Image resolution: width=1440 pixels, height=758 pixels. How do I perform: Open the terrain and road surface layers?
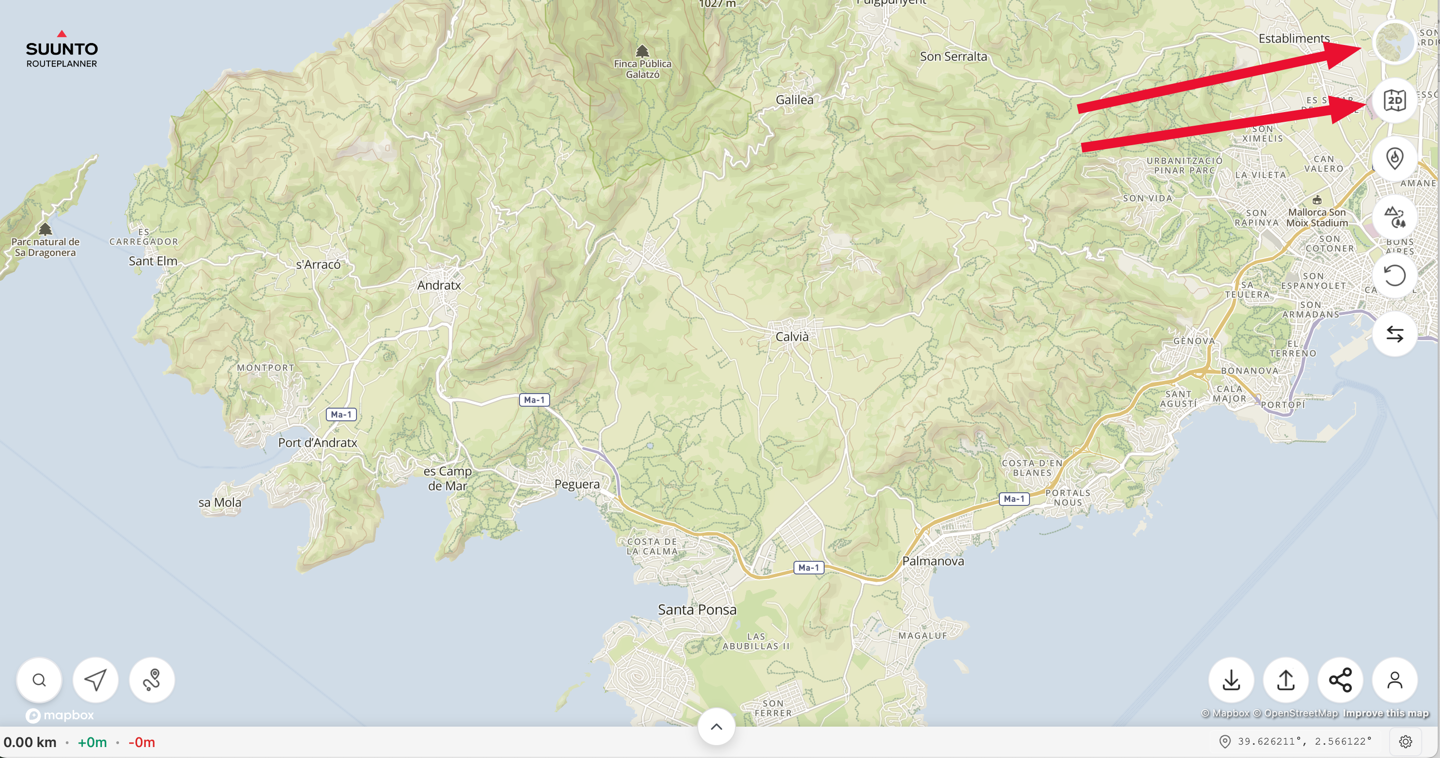tap(1394, 217)
